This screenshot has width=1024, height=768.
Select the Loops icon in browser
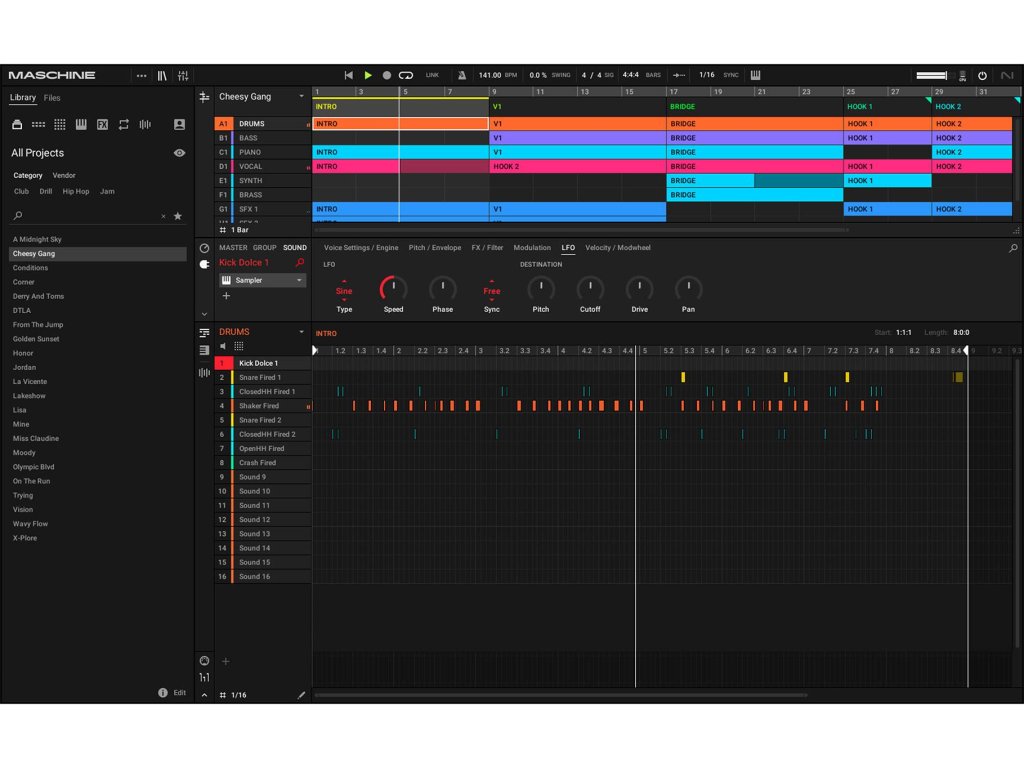point(123,125)
